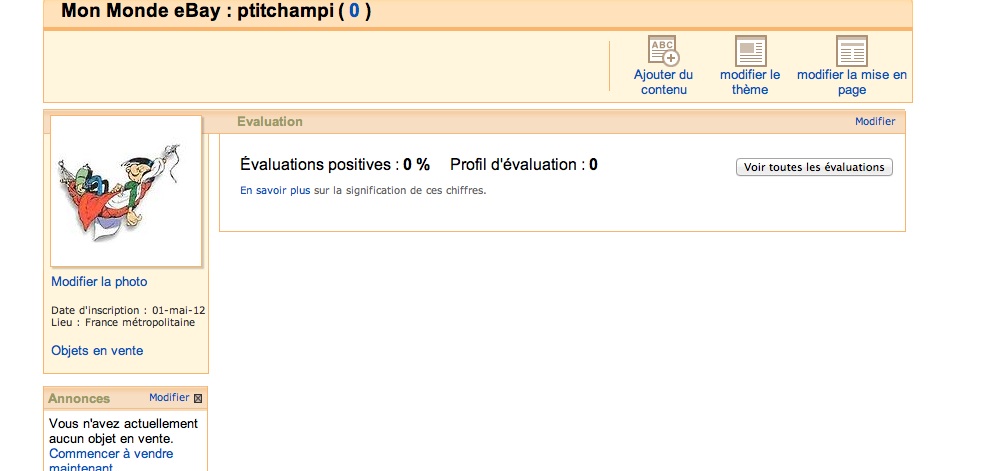Screen dimensions: 990x471
Task: Click the modifier la mise en page icon
Action: 852,51
